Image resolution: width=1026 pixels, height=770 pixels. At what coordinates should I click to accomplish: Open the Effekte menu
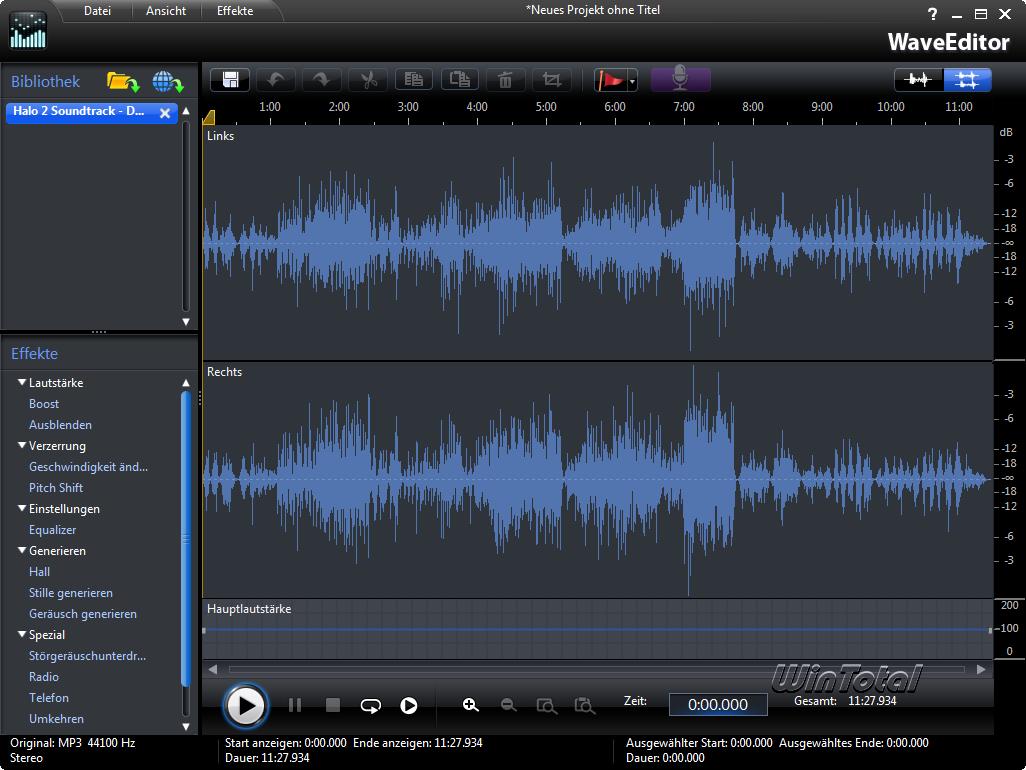coord(235,11)
